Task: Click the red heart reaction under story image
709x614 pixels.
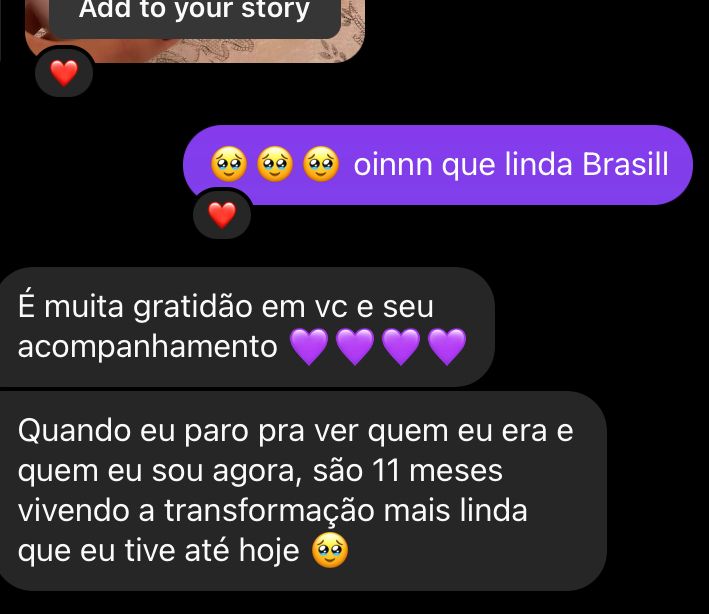Action: pos(64,73)
